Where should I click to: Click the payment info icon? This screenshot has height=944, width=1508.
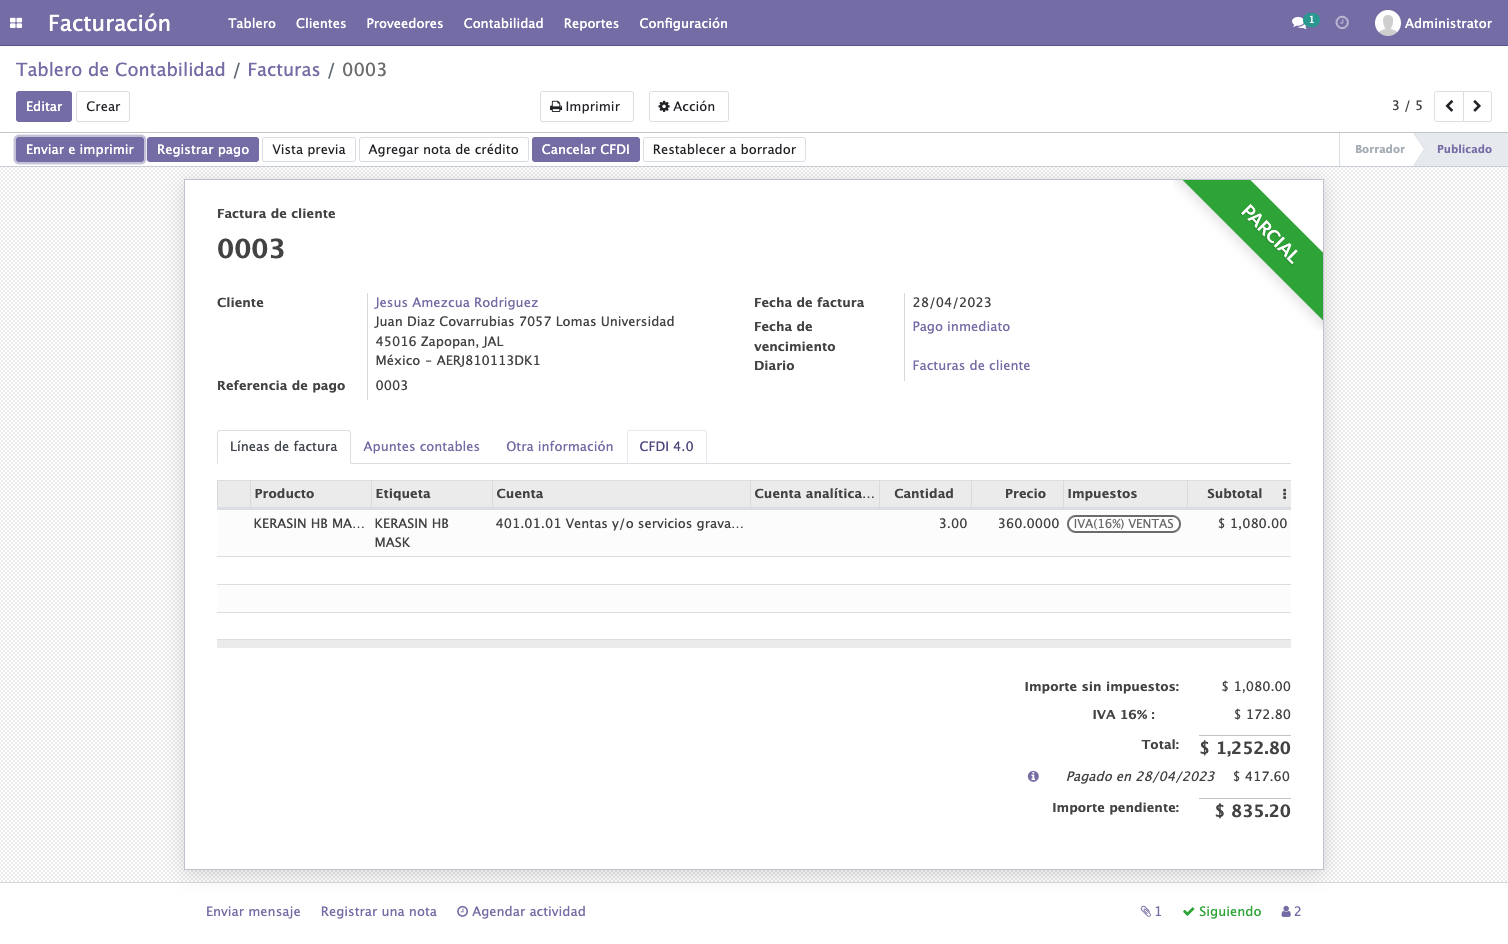tap(1033, 776)
